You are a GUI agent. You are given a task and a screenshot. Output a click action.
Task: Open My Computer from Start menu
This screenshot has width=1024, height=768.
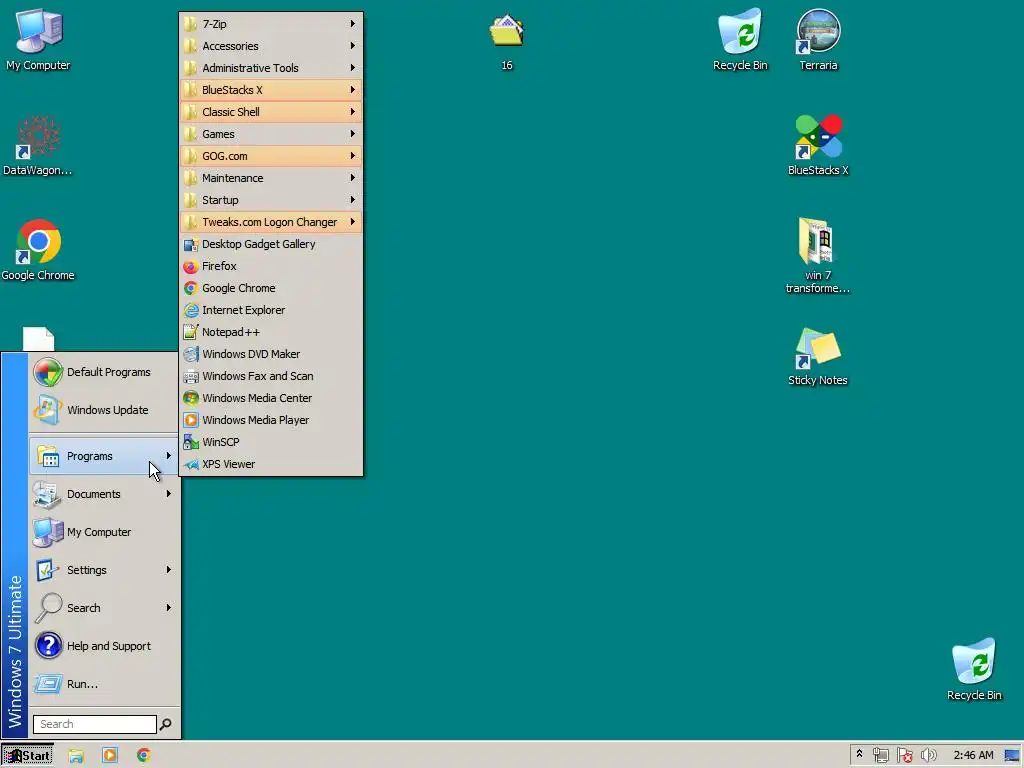(x=104, y=532)
